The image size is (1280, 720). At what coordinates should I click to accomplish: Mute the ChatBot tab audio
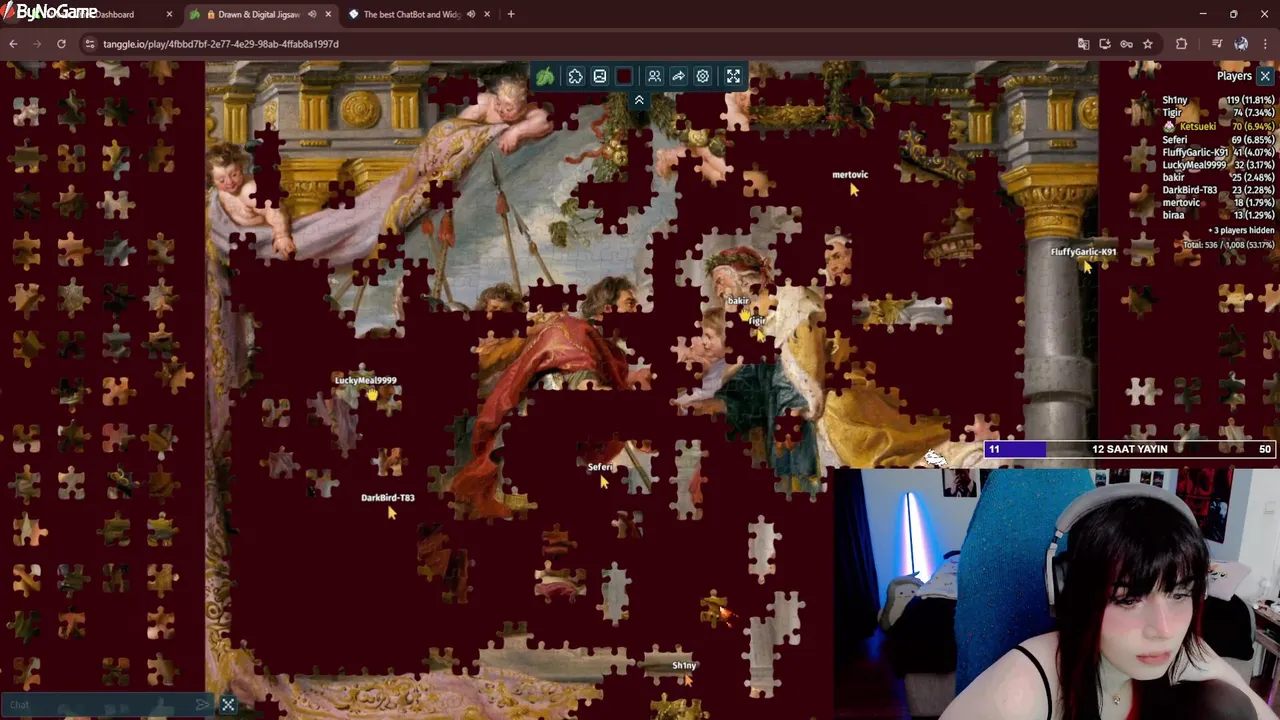coord(471,14)
